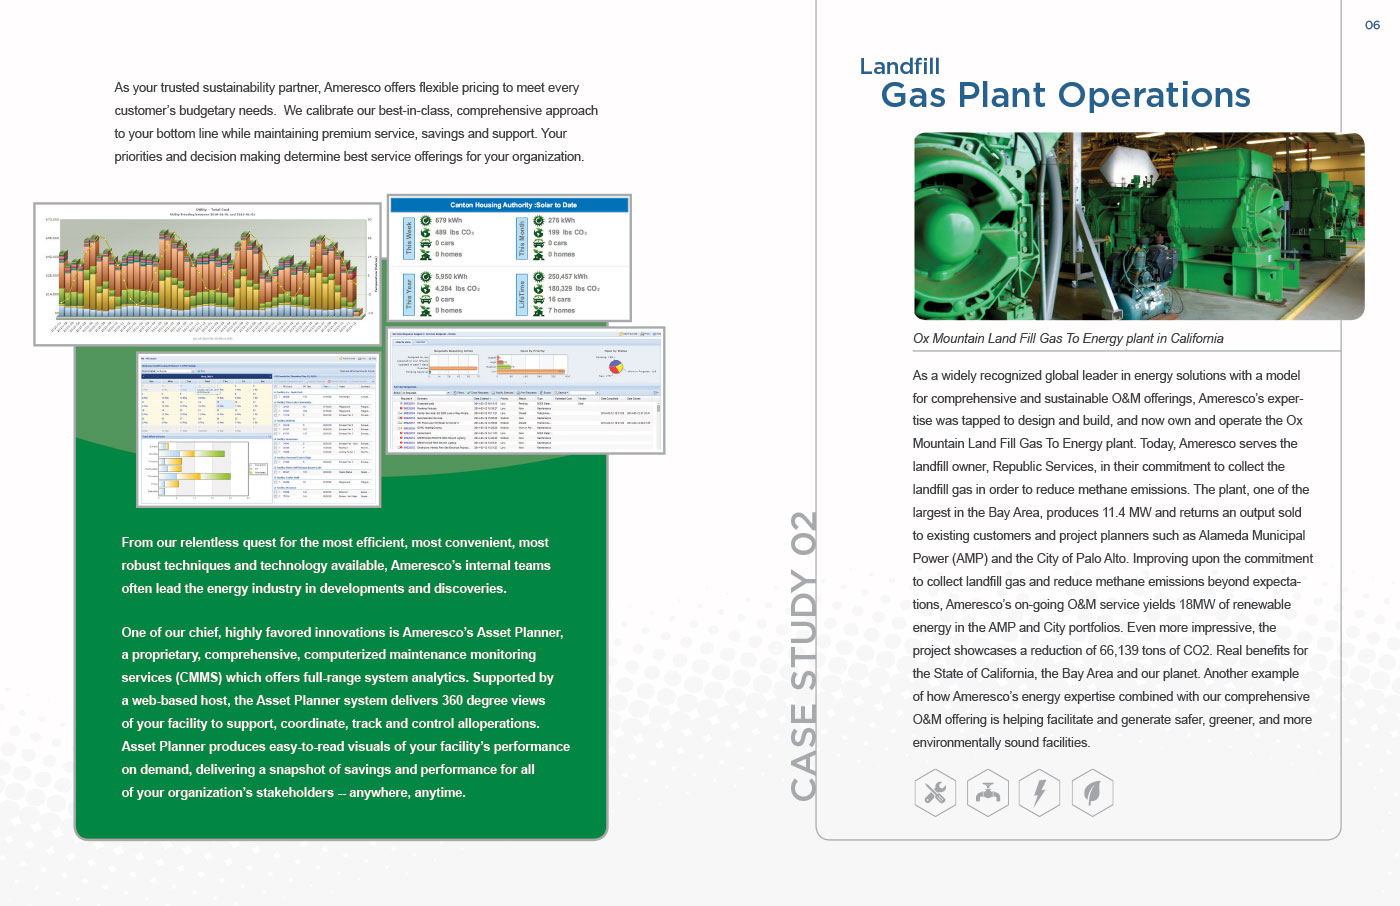
Task: Click the wrench and screwdriver hexagon icon
Action: click(935, 794)
